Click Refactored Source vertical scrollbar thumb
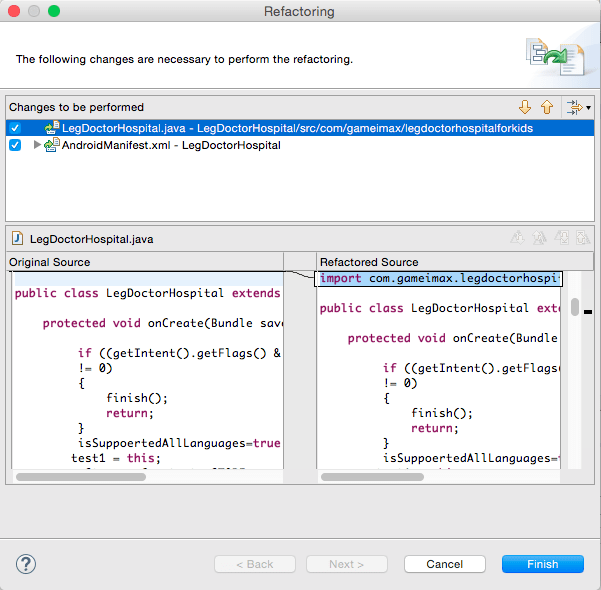 tap(574, 306)
